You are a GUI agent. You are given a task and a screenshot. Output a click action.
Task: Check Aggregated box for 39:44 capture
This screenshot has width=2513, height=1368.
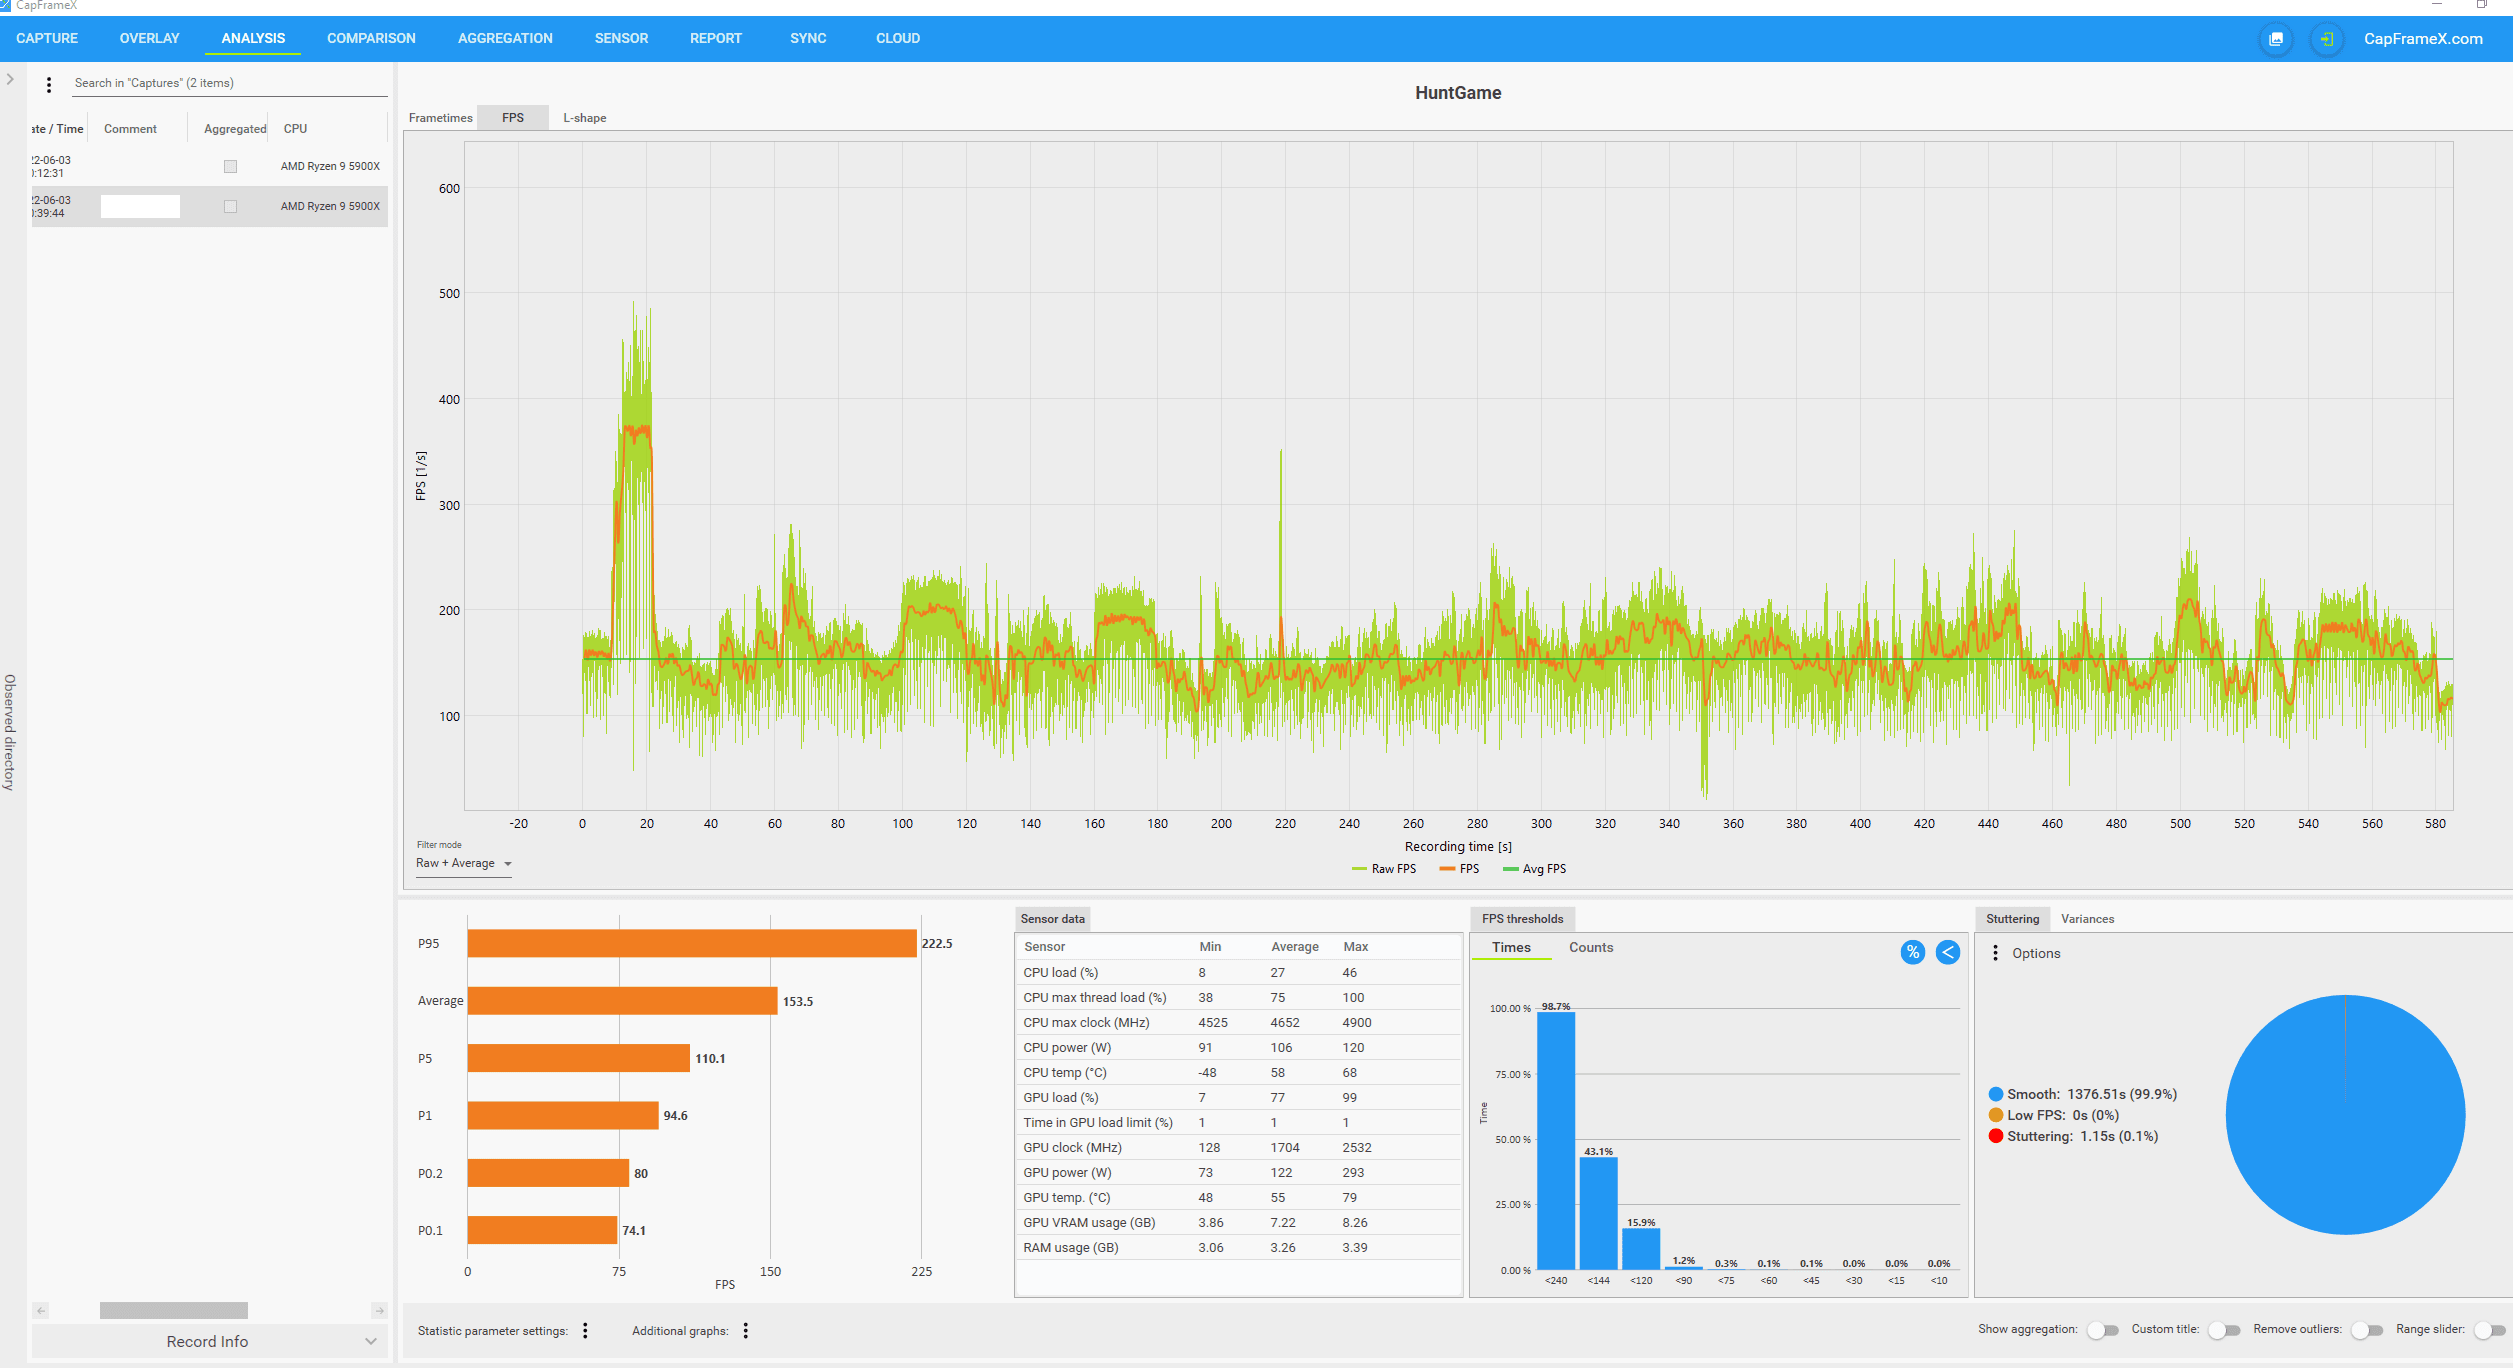pos(231,206)
